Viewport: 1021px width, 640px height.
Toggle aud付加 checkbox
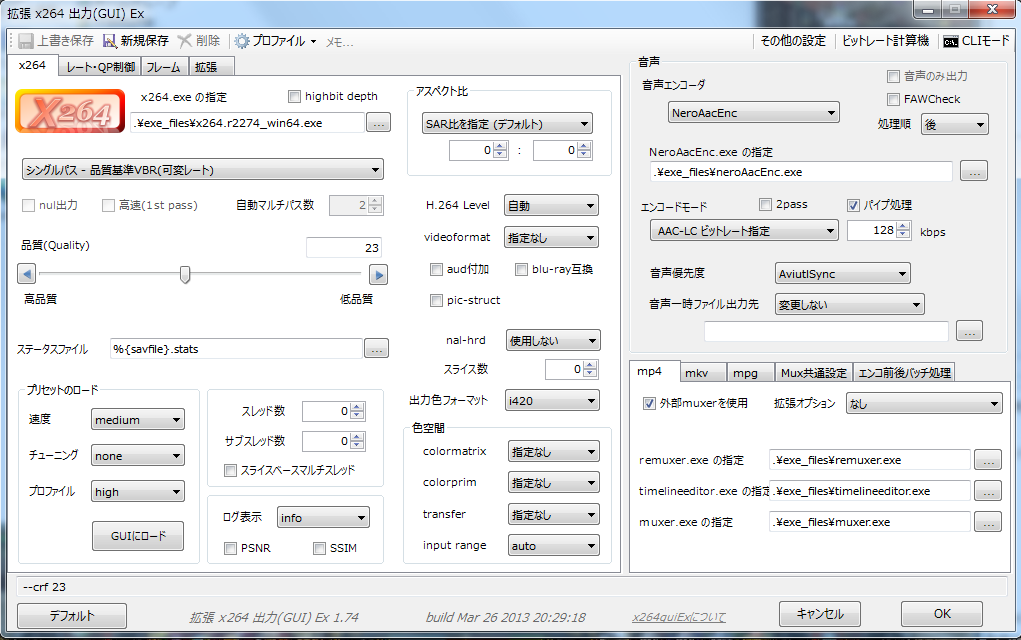[x=436, y=270]
